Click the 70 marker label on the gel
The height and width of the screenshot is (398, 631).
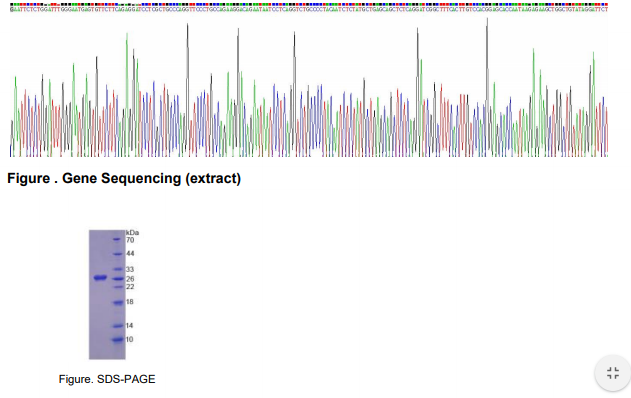130,240
